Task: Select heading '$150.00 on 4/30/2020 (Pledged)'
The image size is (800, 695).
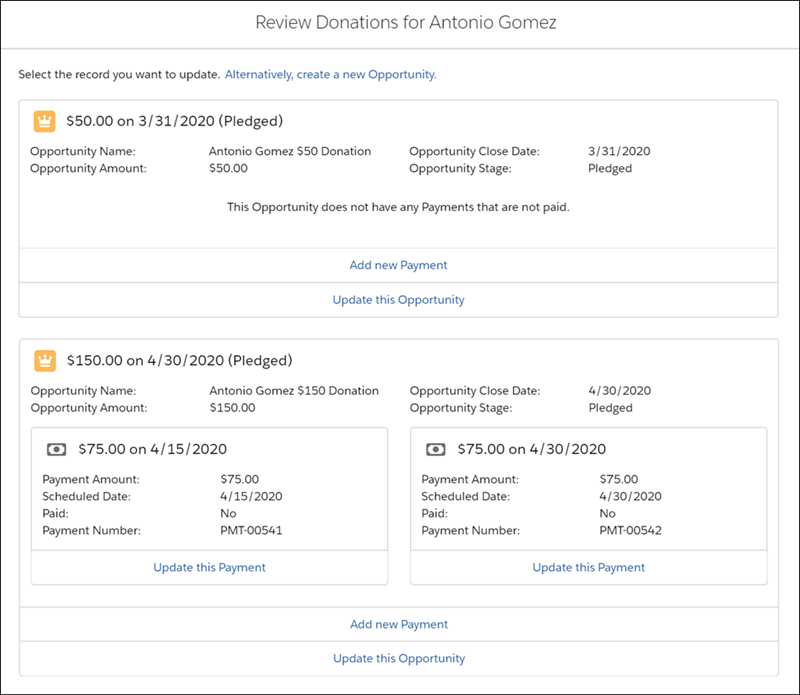Action: pyautogui.click(x=180, y=360)
